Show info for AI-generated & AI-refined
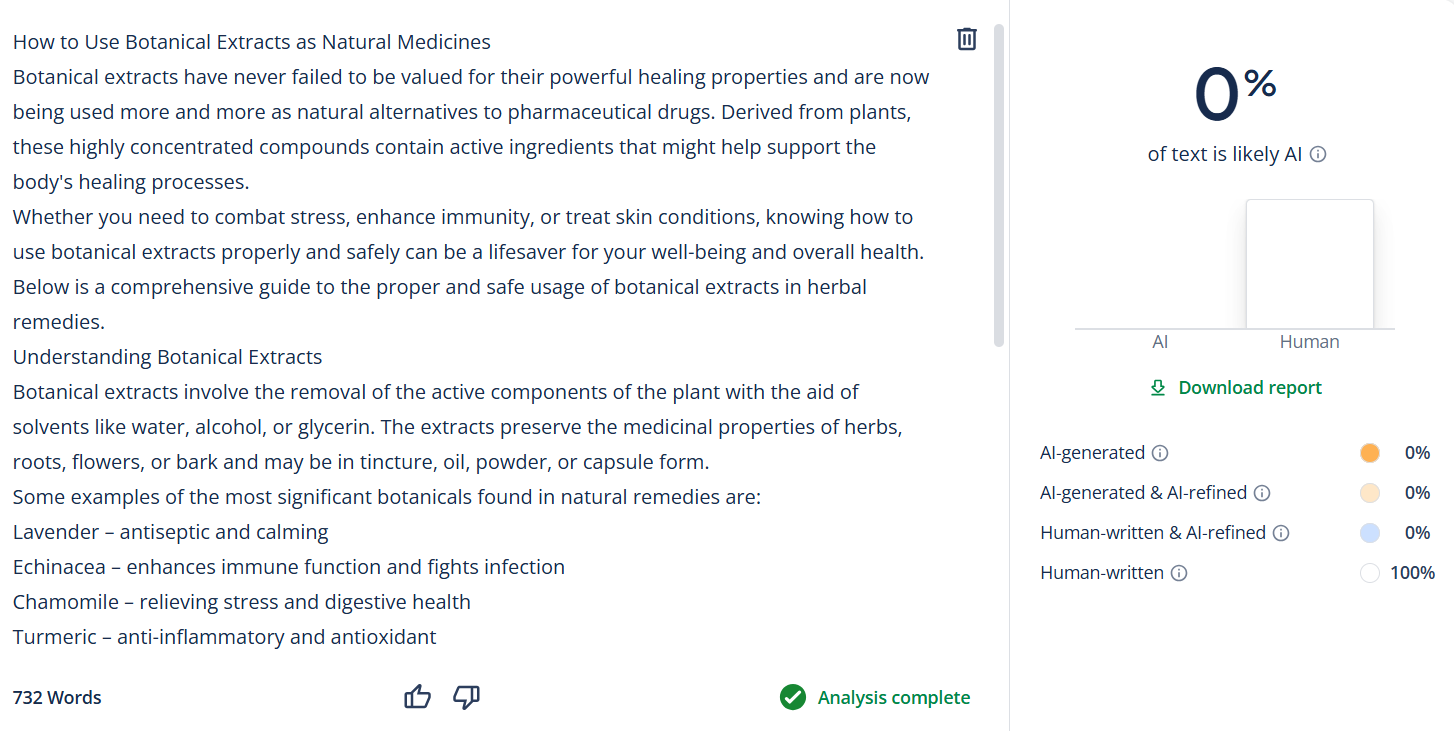This screenshot has height=731, width=1454. coord(1262,493)
